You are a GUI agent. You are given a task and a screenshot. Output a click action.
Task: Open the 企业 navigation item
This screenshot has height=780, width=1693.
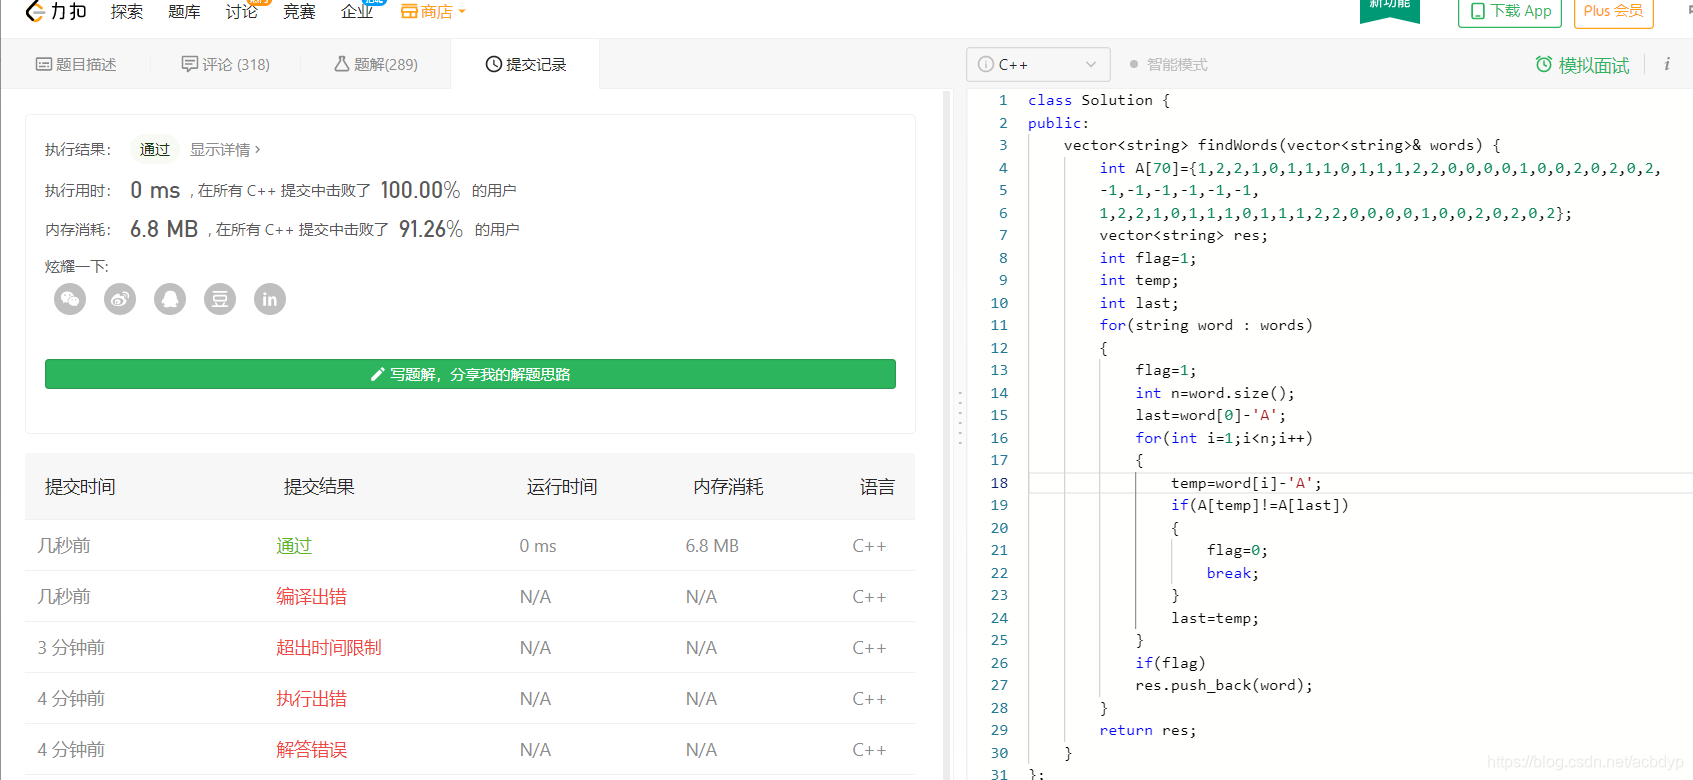point(357,11)
